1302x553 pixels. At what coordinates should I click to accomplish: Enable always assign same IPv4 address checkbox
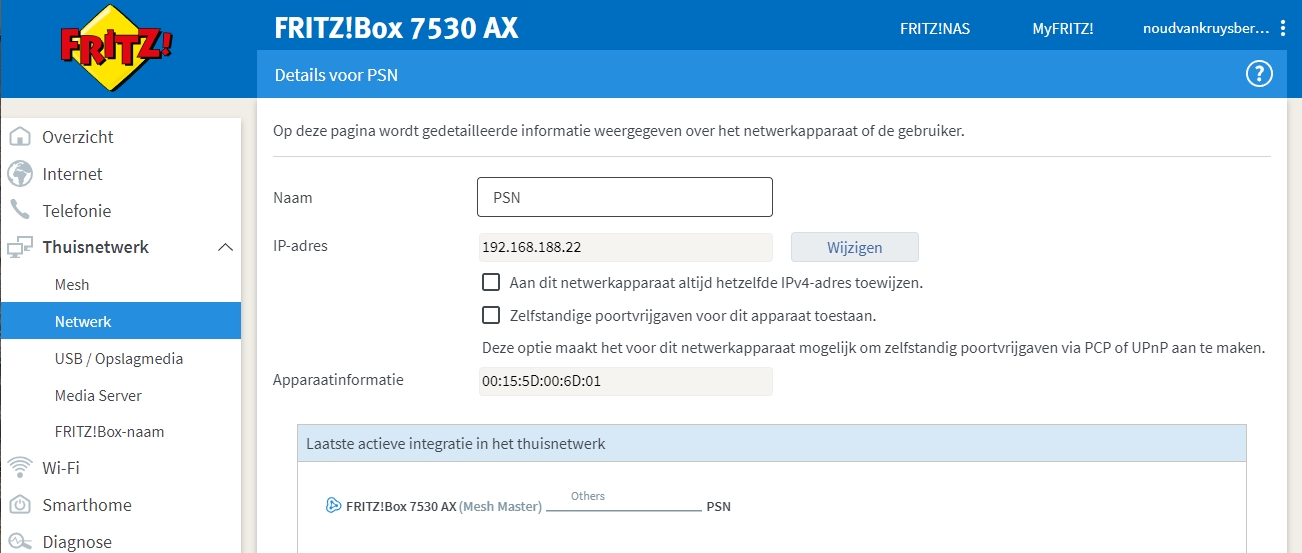[491, 282]
